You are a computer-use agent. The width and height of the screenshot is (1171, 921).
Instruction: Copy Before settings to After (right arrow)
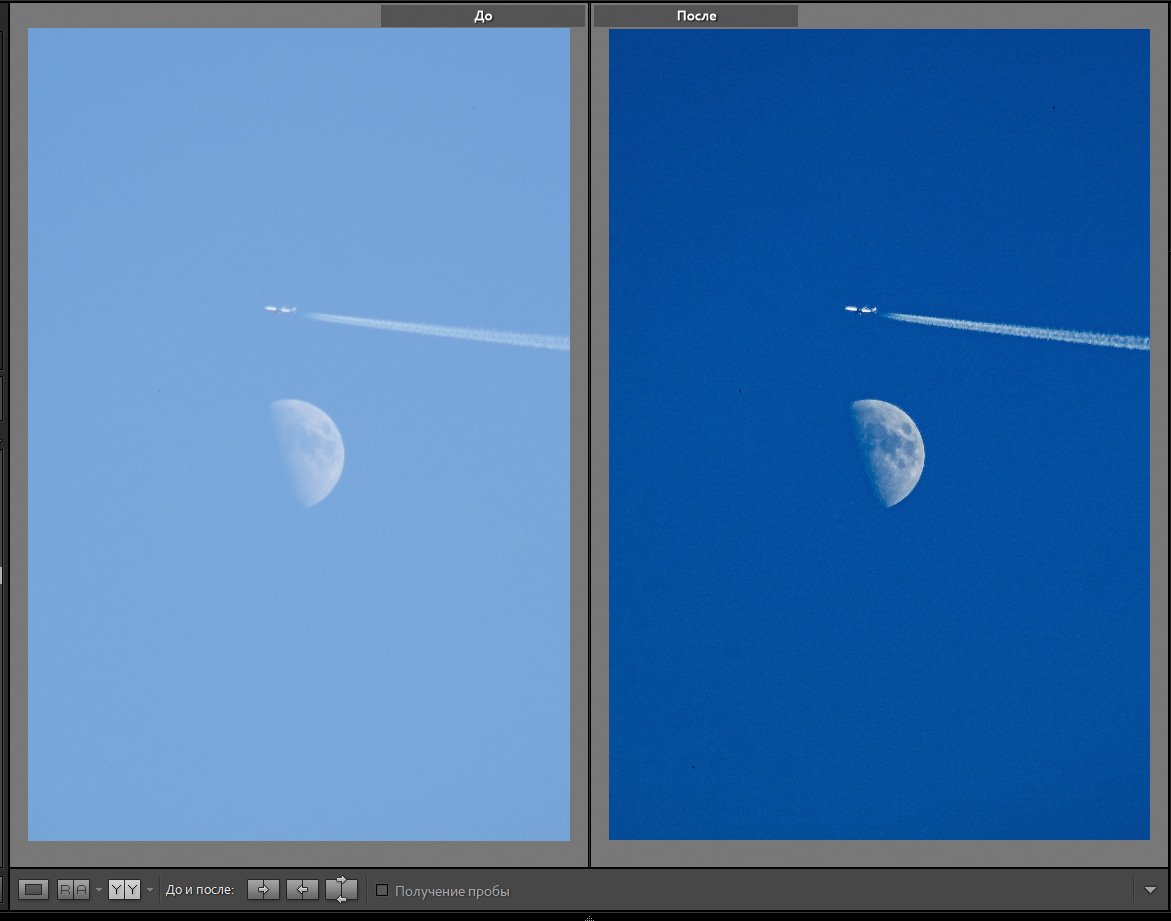click(263, 889)
